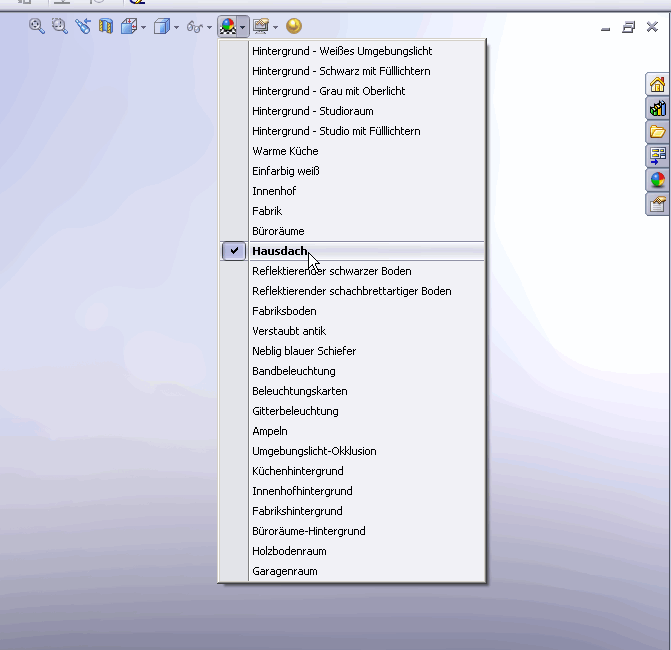Image resolution: width=671 pixels, height=650 pixels.
Task: Apply the Holzbodenraum scene
Action: click(352, 551)
